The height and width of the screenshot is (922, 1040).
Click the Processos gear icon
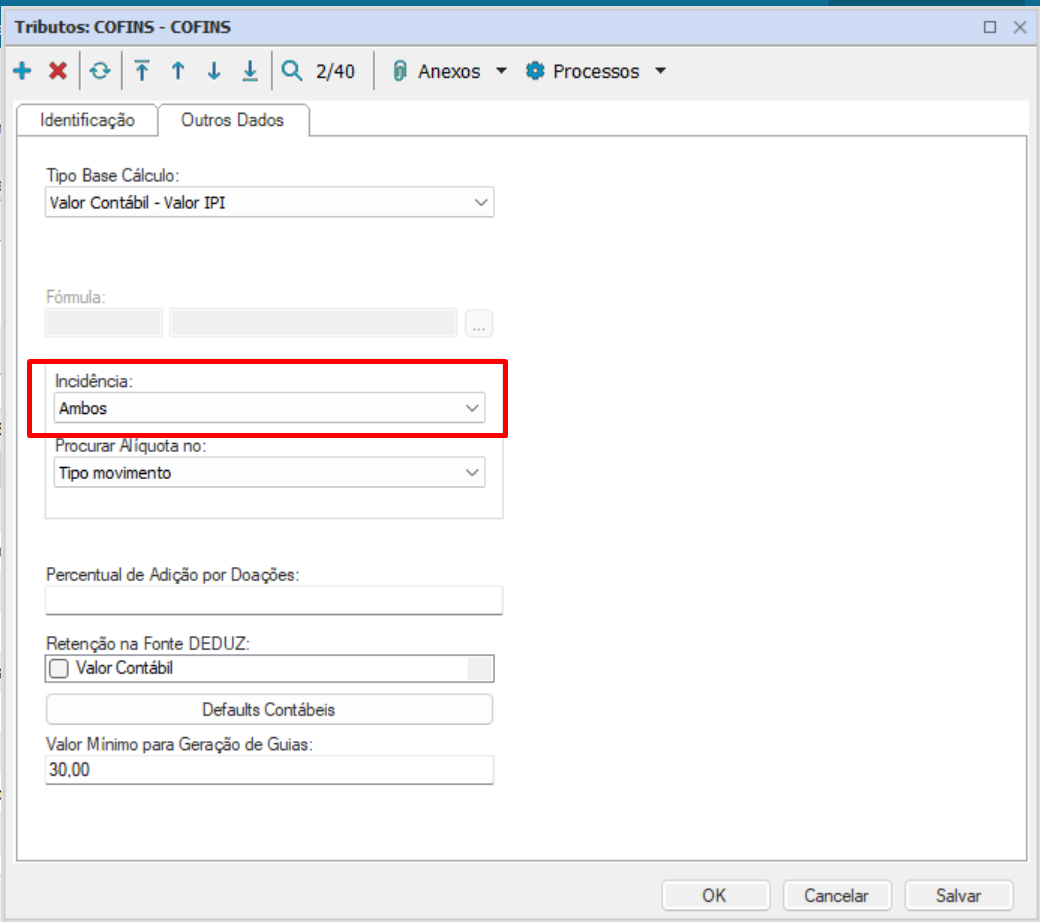tap(535, 71)
